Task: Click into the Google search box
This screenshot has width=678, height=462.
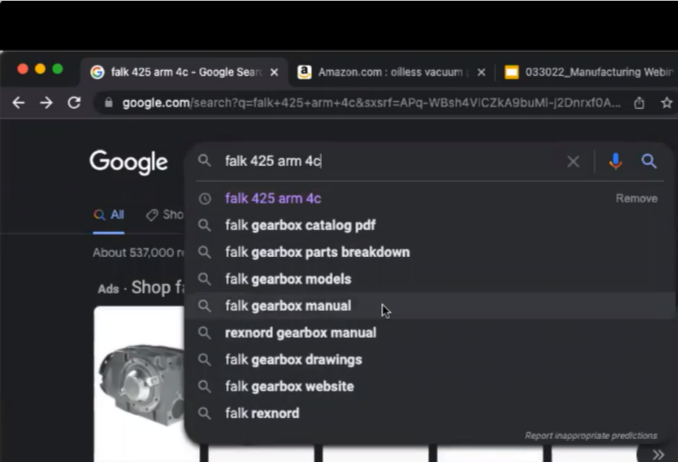Action: point(389,161)
